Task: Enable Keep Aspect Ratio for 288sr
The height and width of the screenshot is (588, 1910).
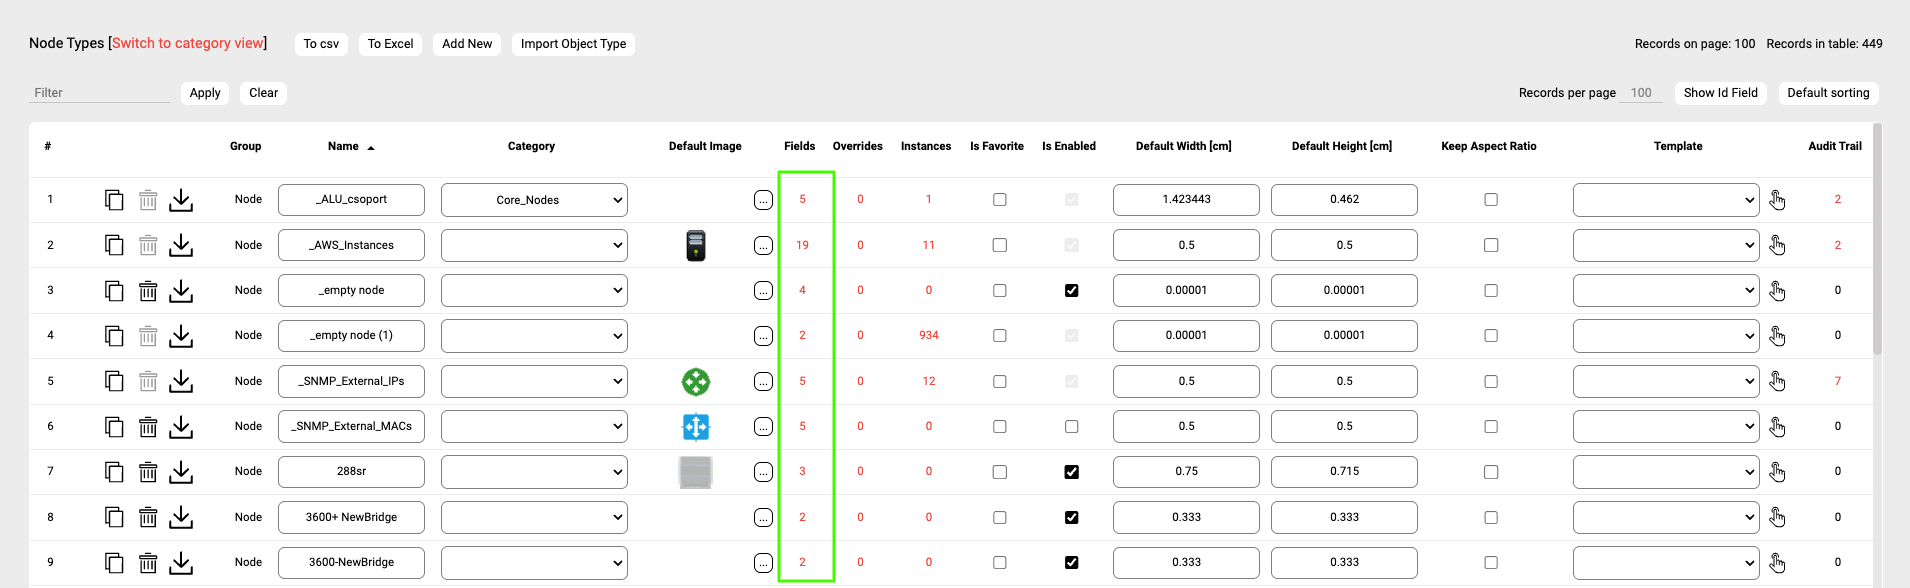Action: [1491, 472]
